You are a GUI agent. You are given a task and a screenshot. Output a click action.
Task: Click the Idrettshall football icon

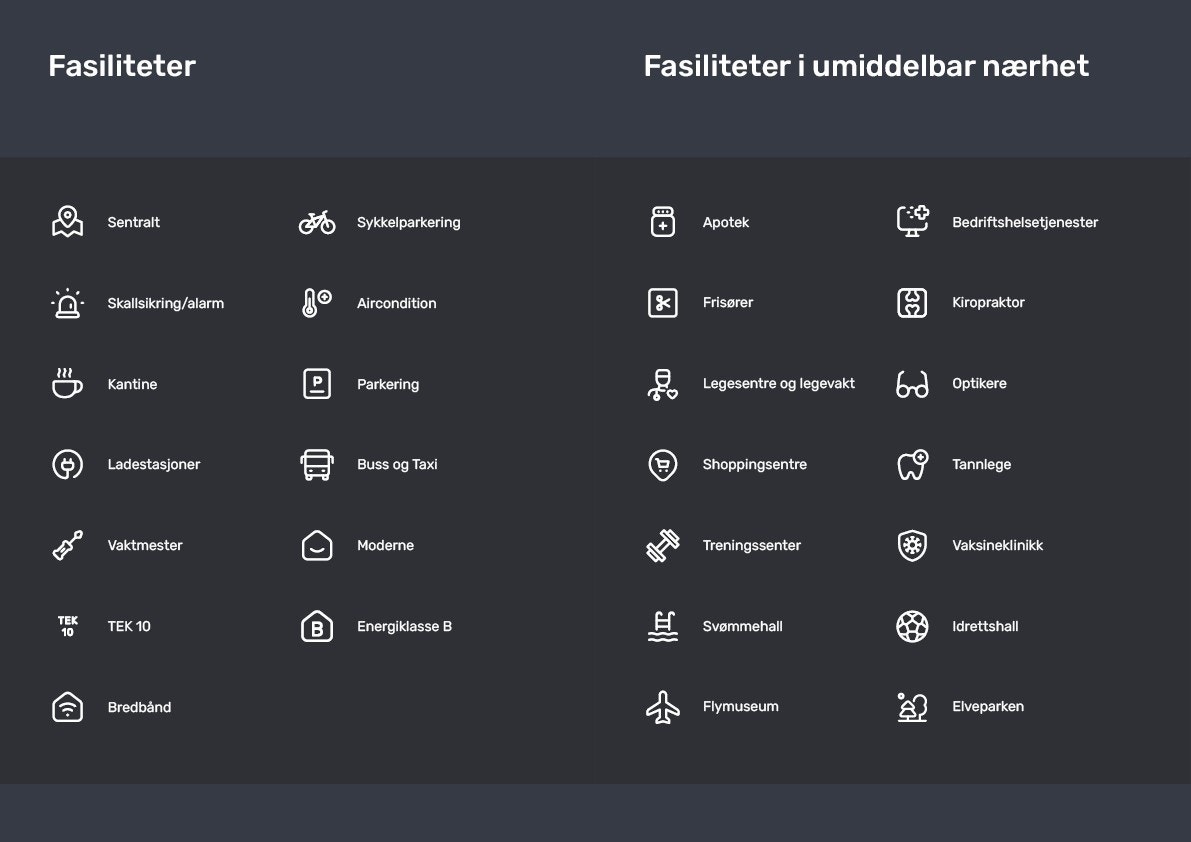(912, 626)
